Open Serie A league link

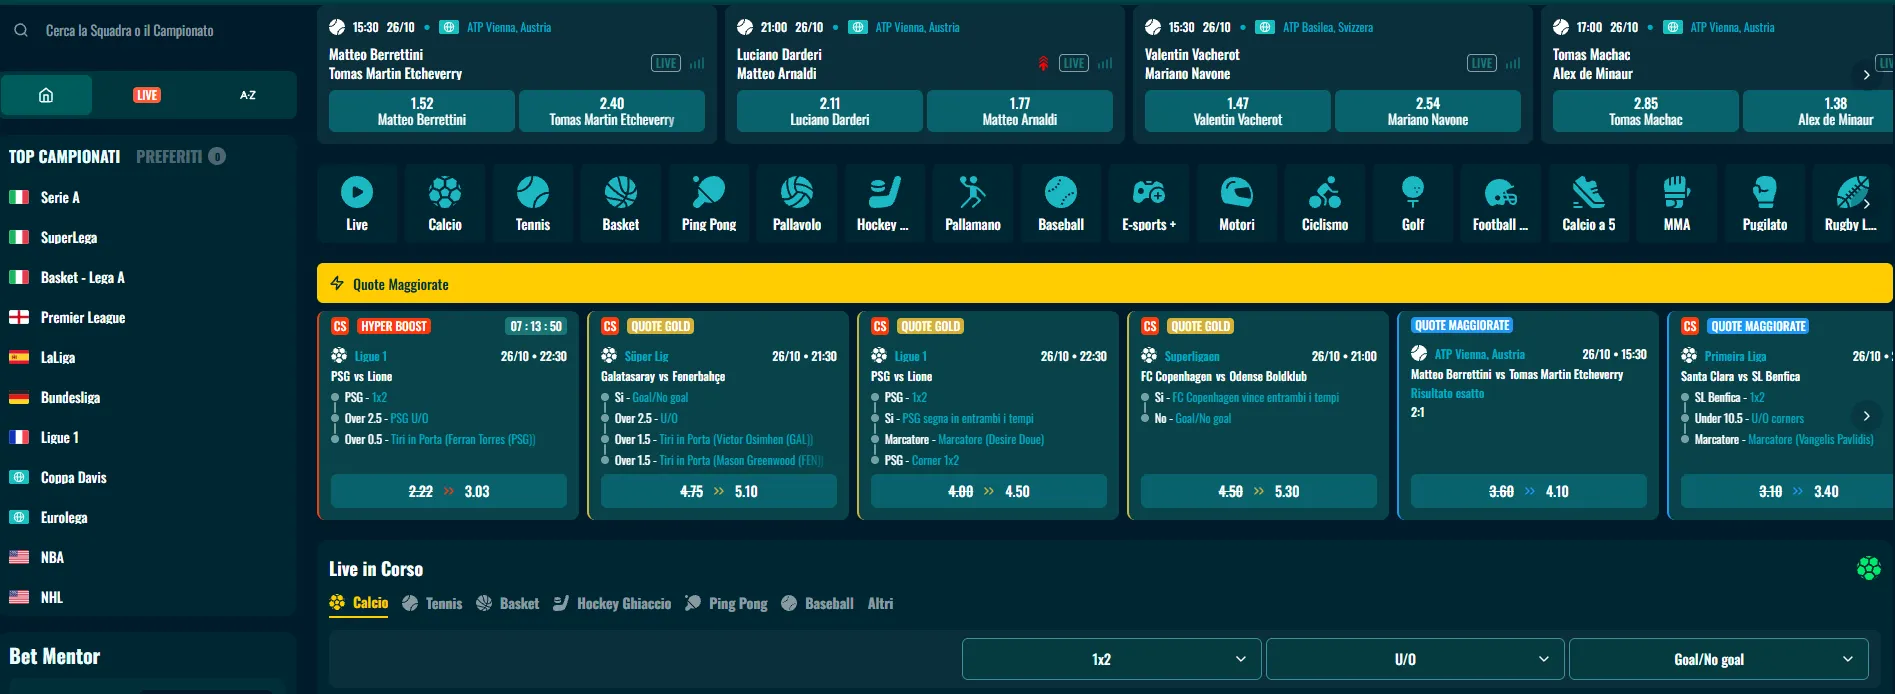coord(60,198)
